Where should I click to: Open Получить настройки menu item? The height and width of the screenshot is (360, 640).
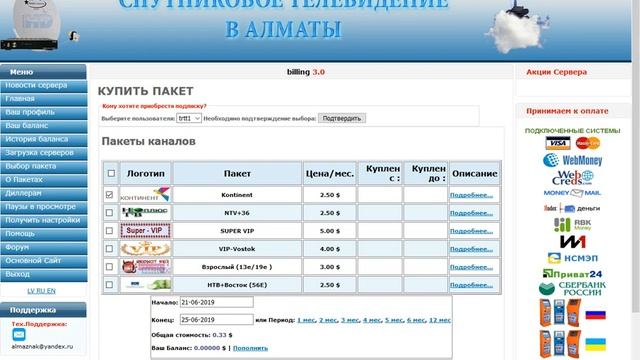pyautogui.click(x=43, y=220)
